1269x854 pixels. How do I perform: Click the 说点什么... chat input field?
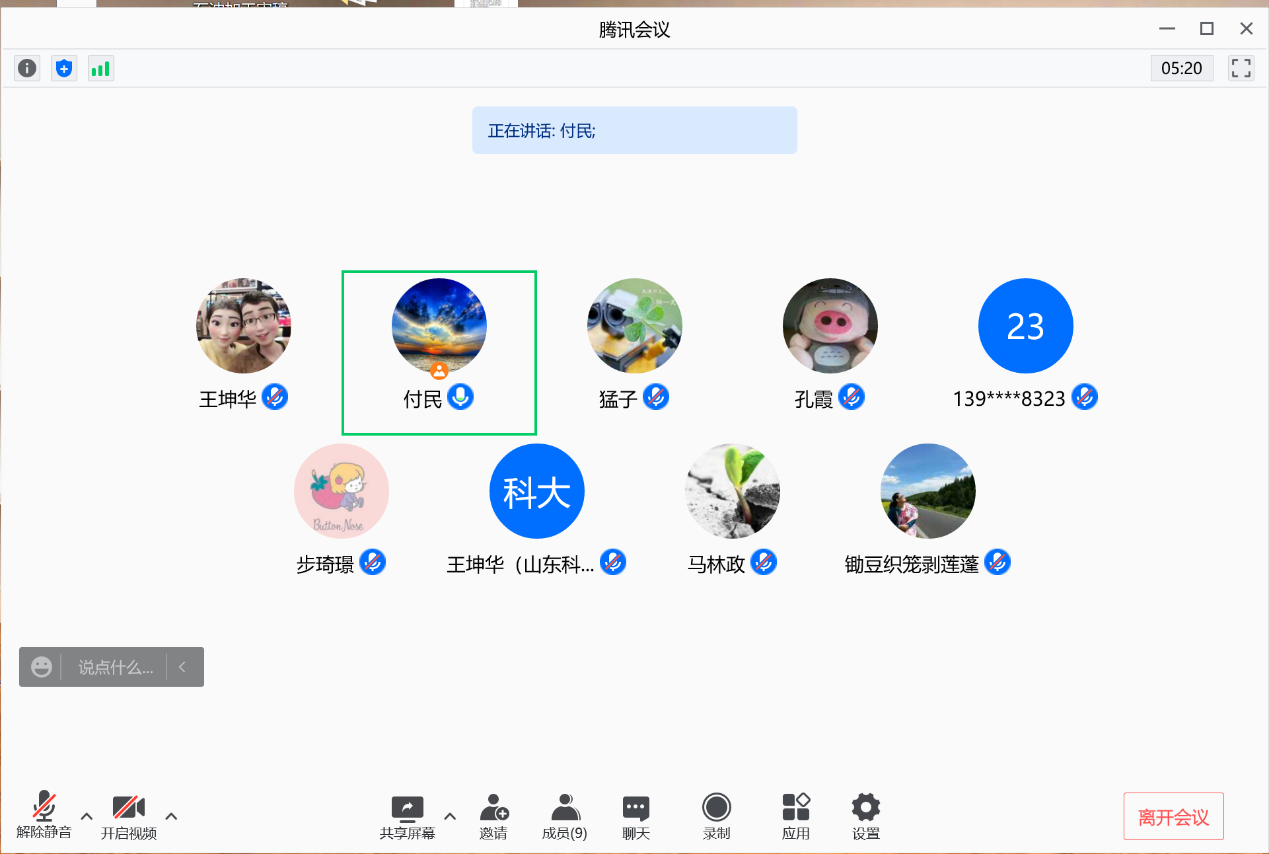pyautogui.click(x=115, y=667)
